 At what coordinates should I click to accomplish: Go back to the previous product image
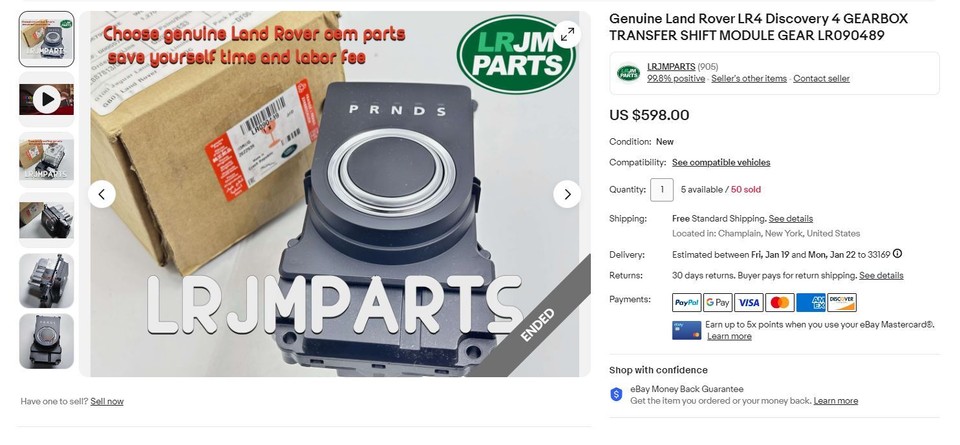(102, 194)
